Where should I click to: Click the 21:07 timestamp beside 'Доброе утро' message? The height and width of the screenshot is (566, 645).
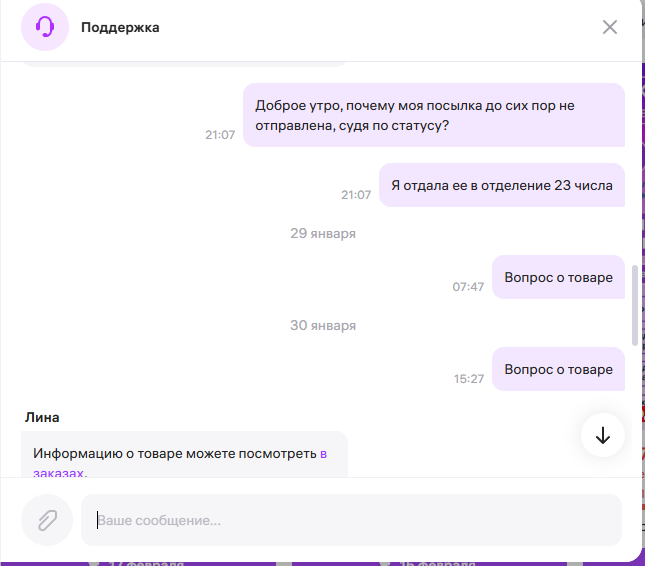(220, 134)
